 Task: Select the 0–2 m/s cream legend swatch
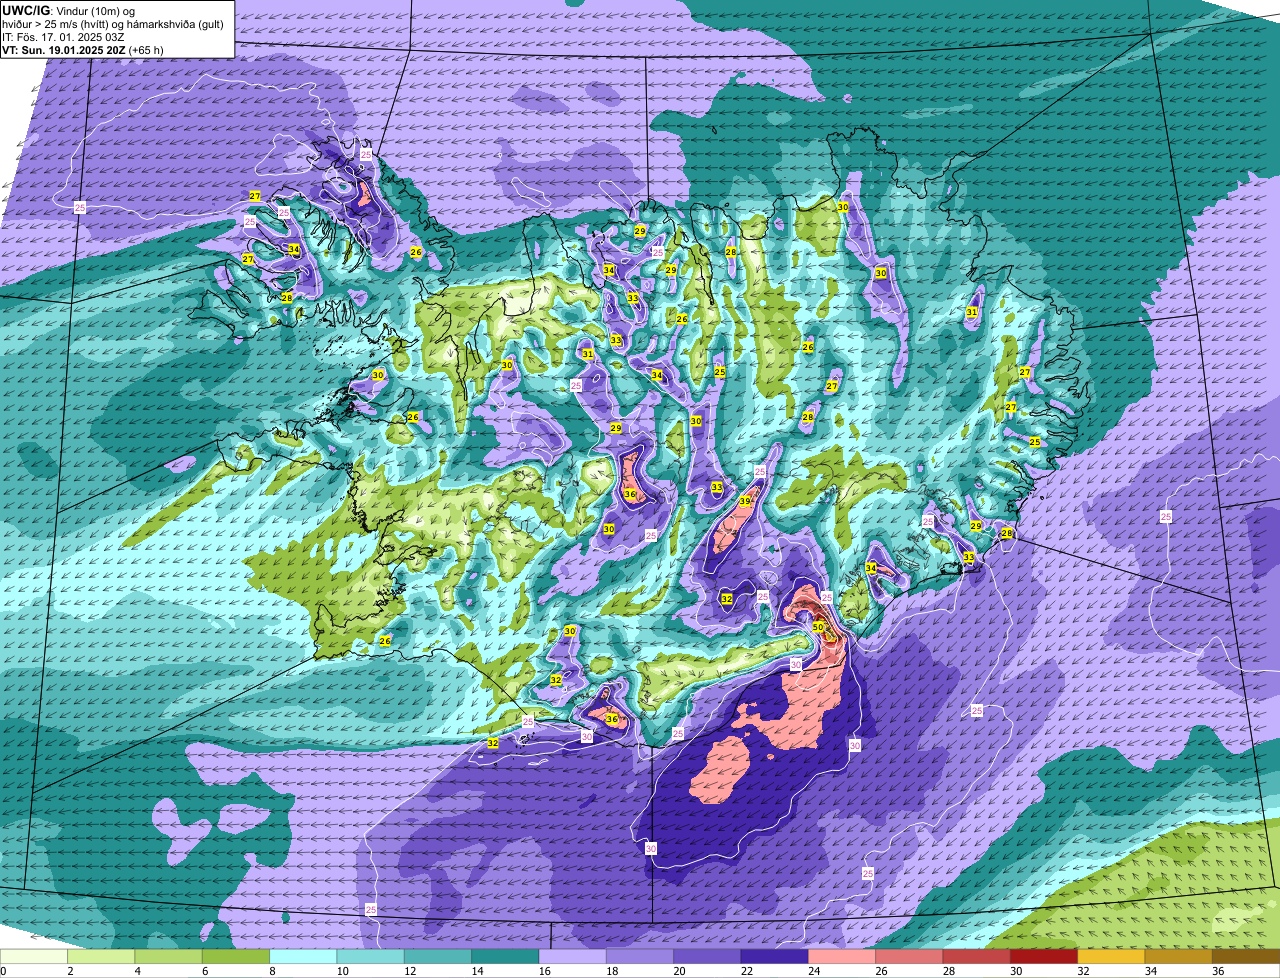point(35,956)
